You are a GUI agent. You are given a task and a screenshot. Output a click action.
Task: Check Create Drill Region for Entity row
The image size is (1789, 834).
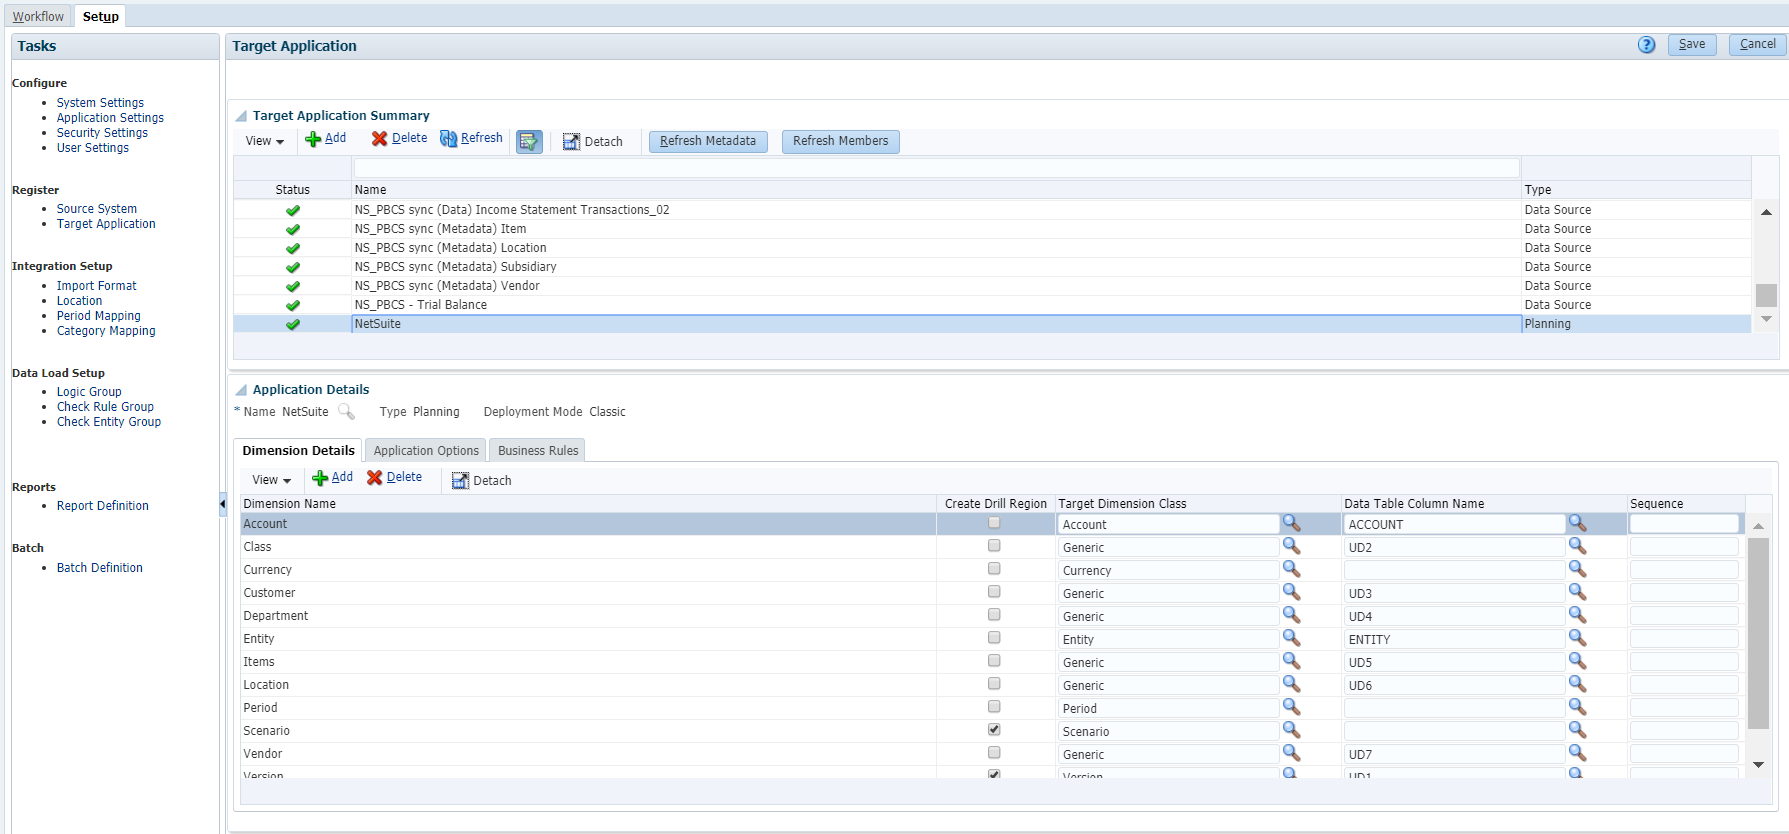click(994, 638)
